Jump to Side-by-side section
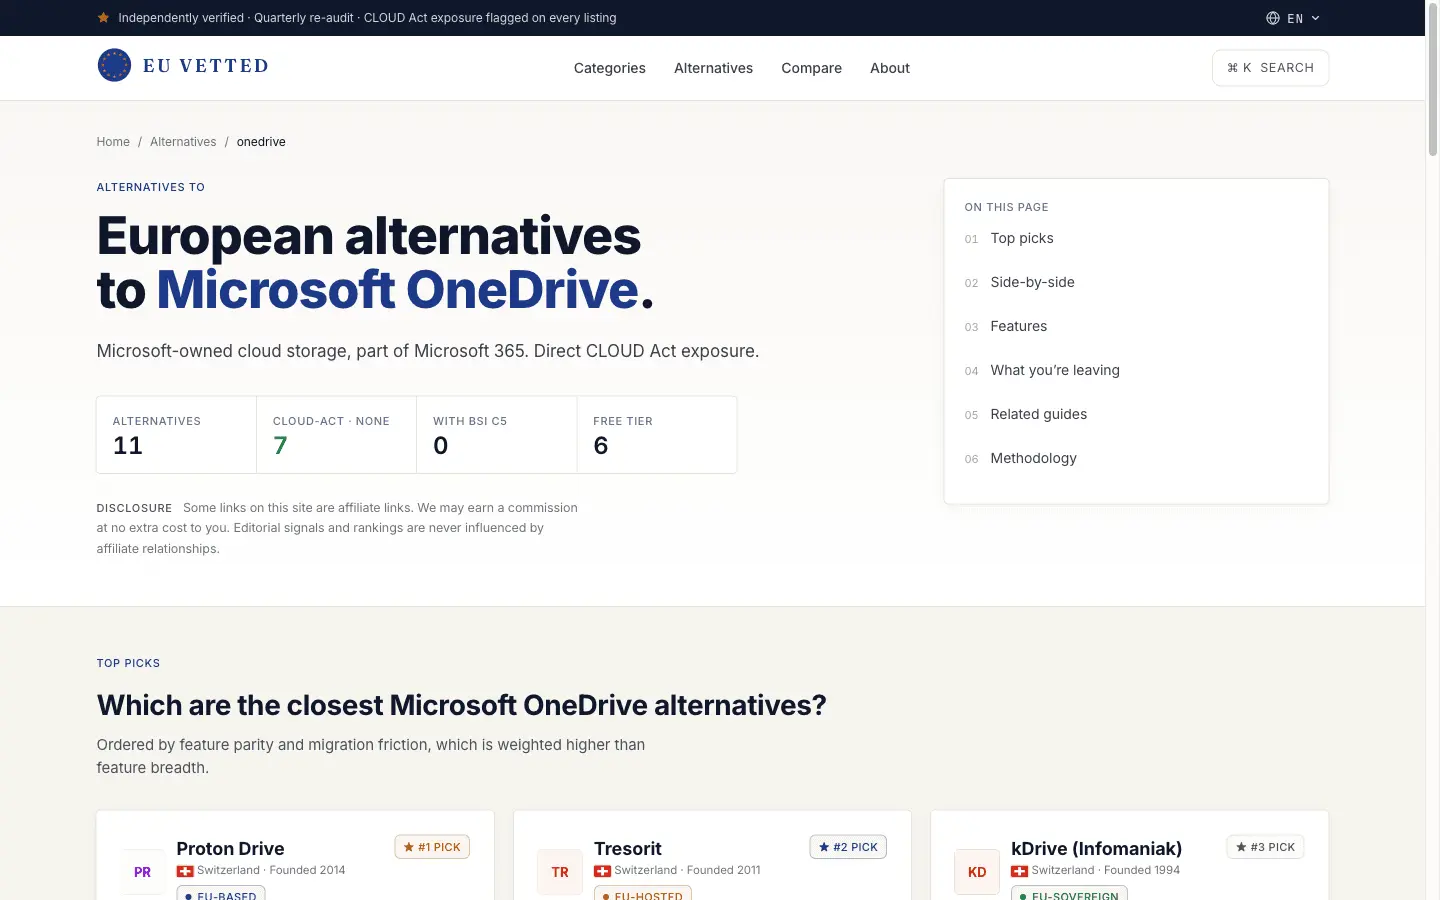The height and width of the screenshot is (900, 1440). 1033,282
